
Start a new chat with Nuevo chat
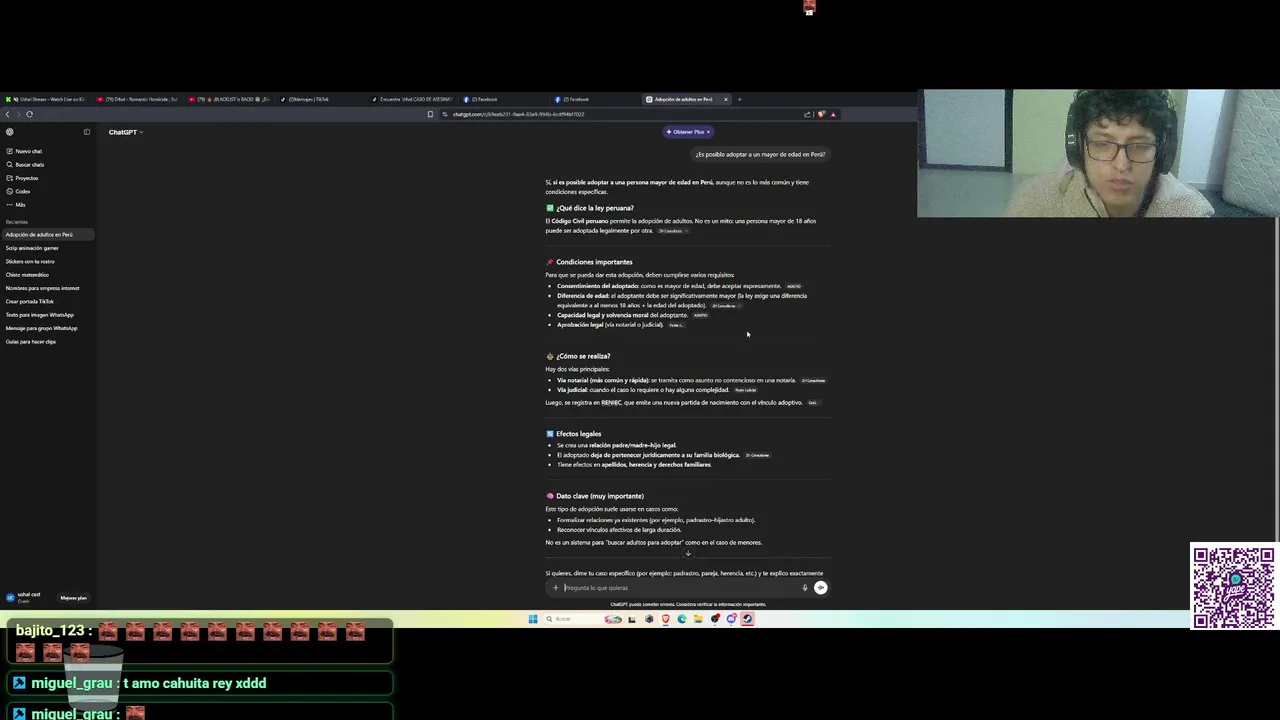click(24, 151)
